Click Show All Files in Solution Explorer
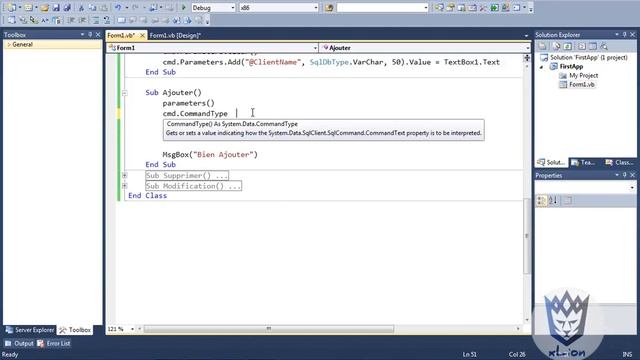The height and width of the screenshot is (360, 640). point(556,46)
